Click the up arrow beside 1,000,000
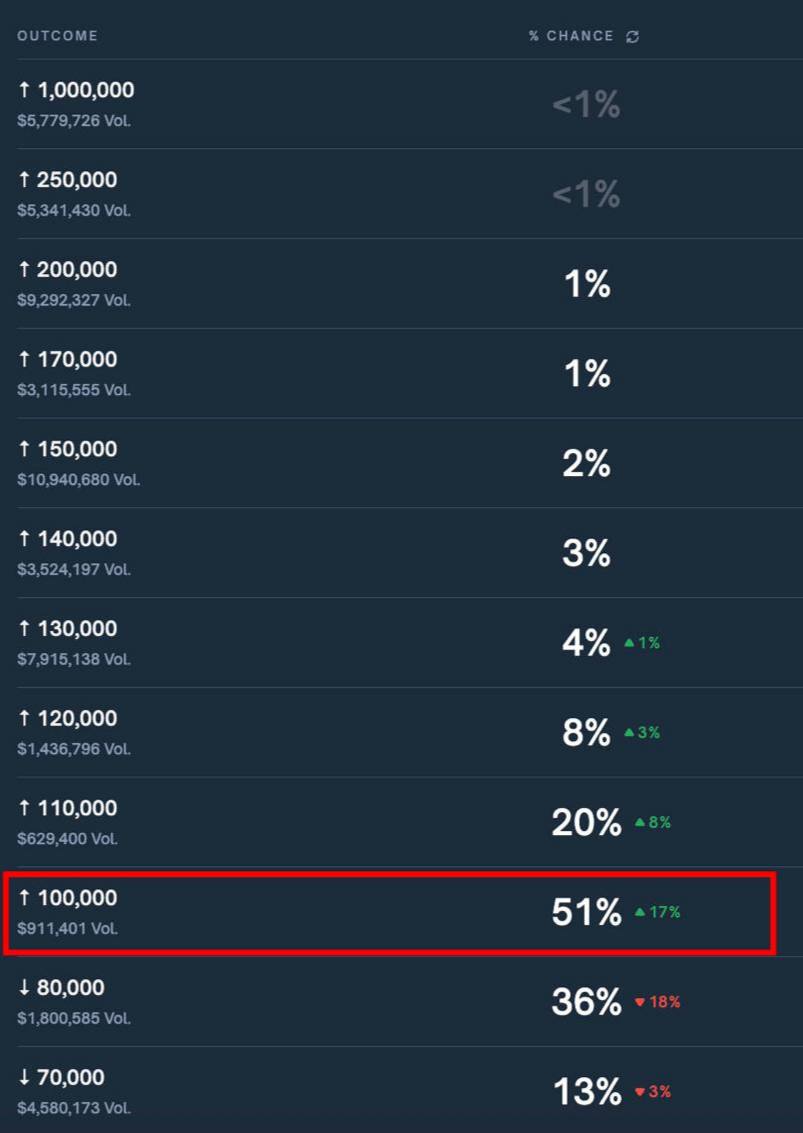 pyautogui.click(x=24, y=89)
